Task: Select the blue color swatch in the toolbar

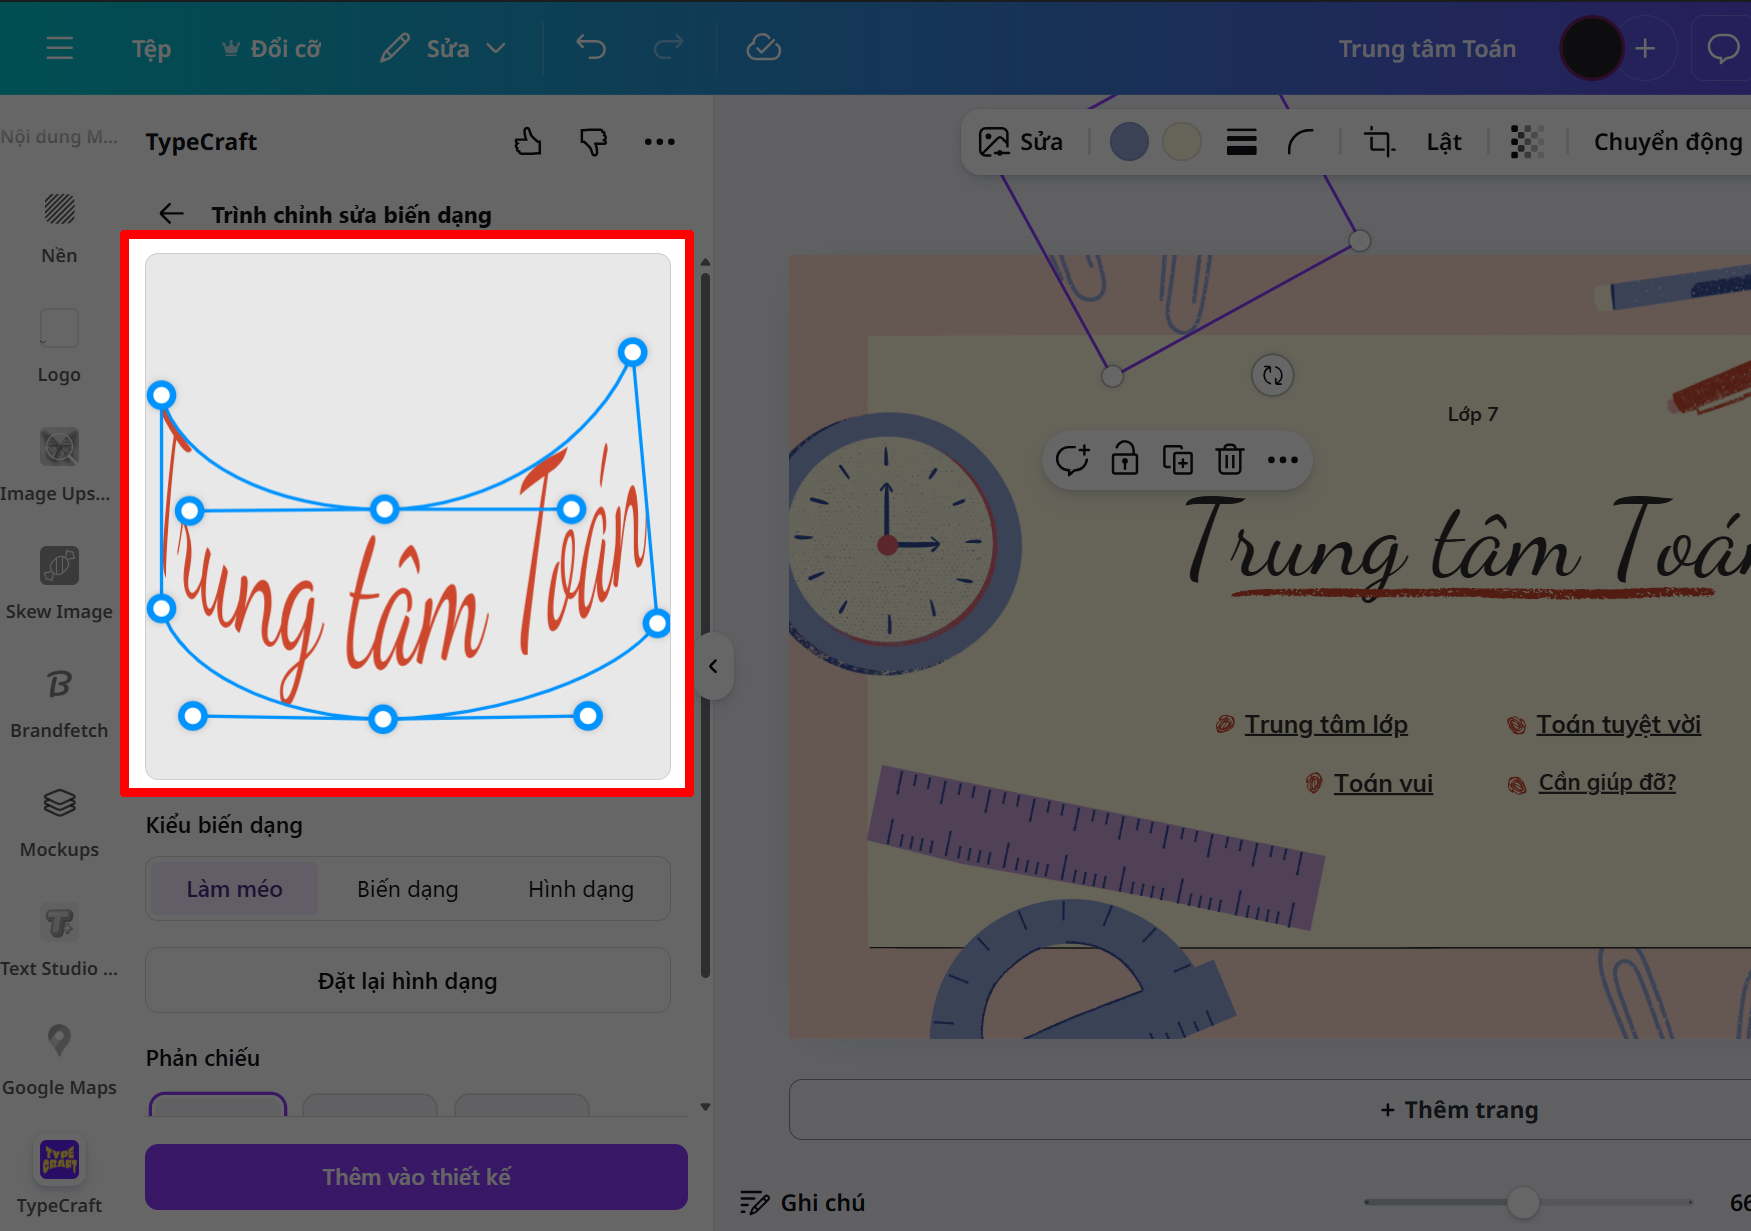Action: pos(1129,141)
